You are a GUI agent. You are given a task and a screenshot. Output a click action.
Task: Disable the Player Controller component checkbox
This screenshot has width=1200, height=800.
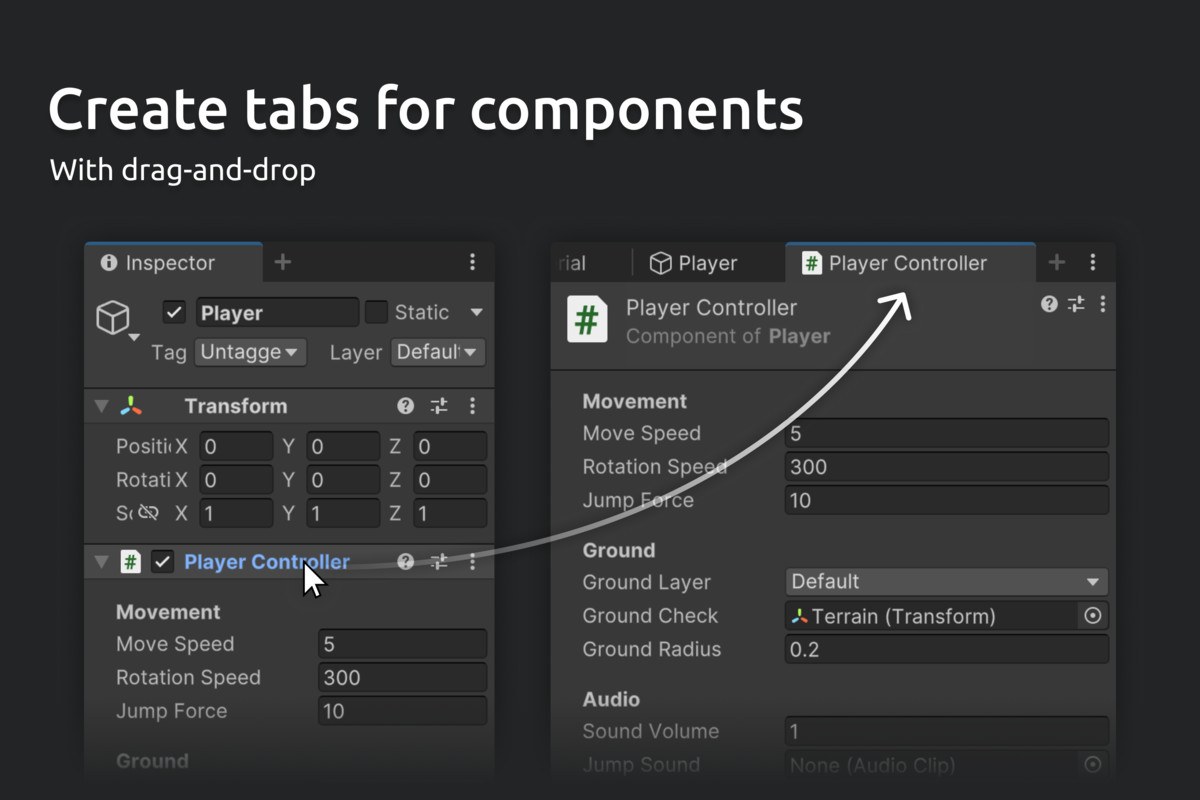click(x=162, y=562)
